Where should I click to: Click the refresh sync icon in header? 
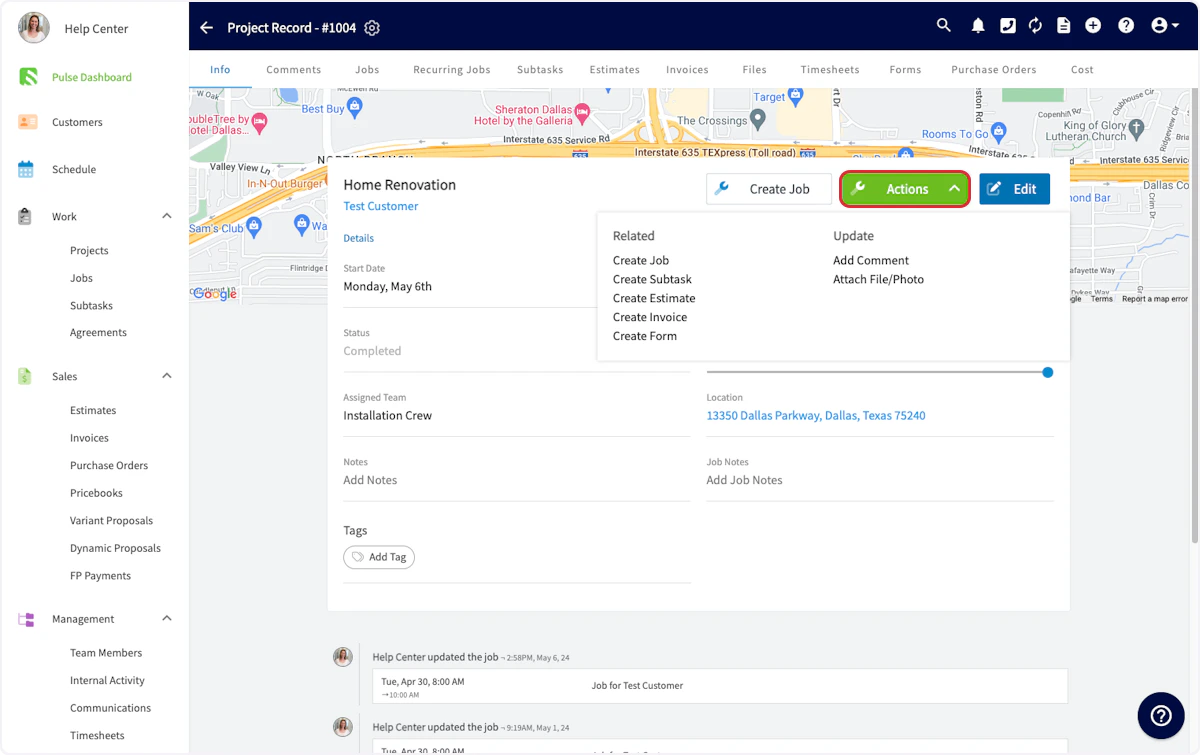[x=1035, y=26]
